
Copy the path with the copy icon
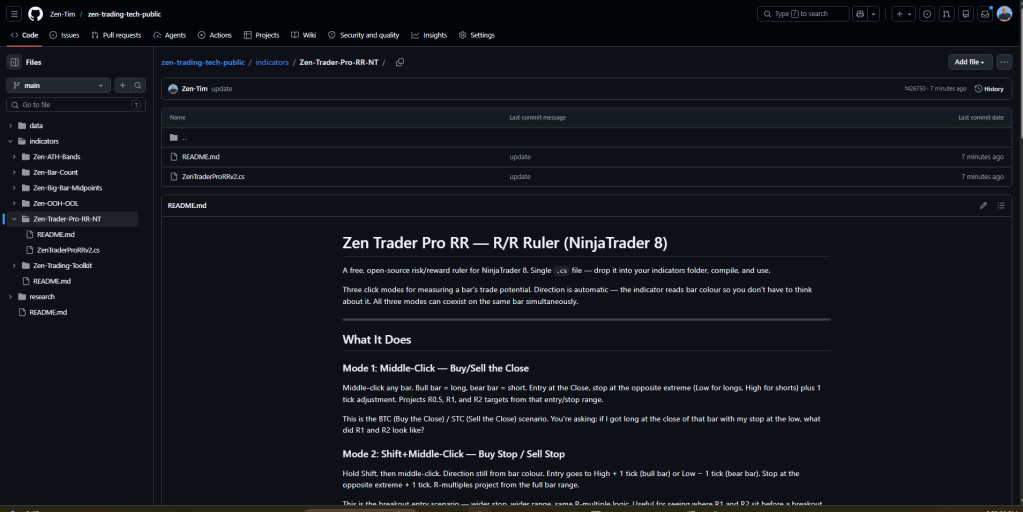pos(400,62)
